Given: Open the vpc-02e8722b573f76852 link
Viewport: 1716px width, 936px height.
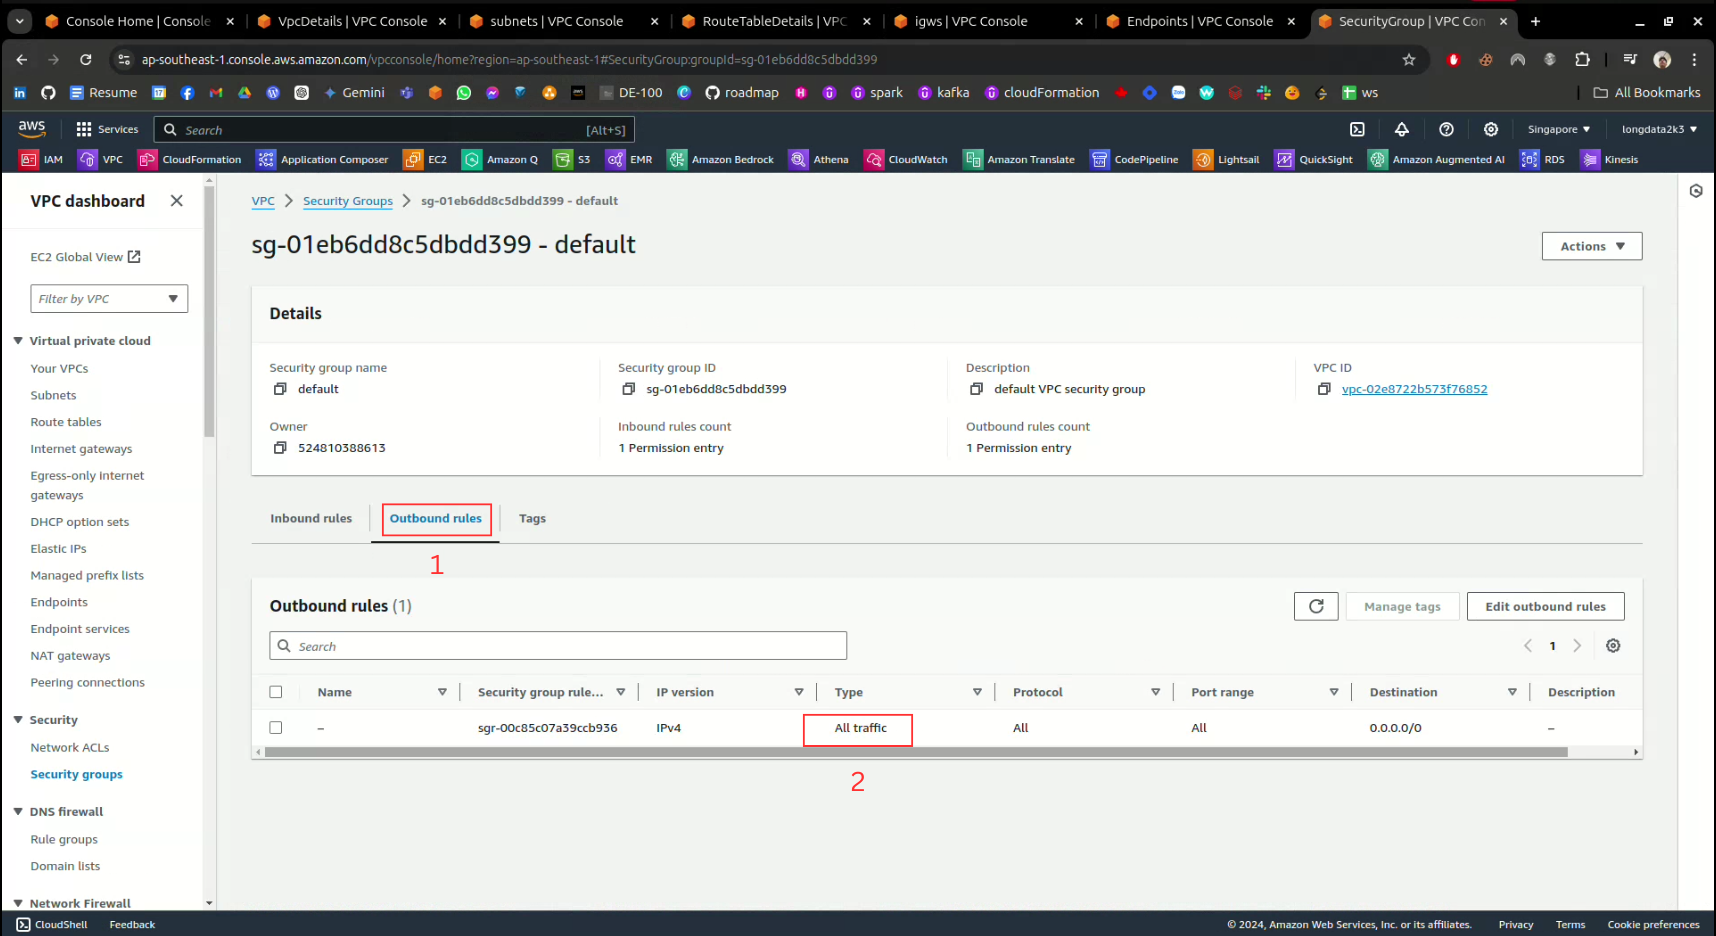Looking at the screenshot, I should click(x=1414, y=389).
